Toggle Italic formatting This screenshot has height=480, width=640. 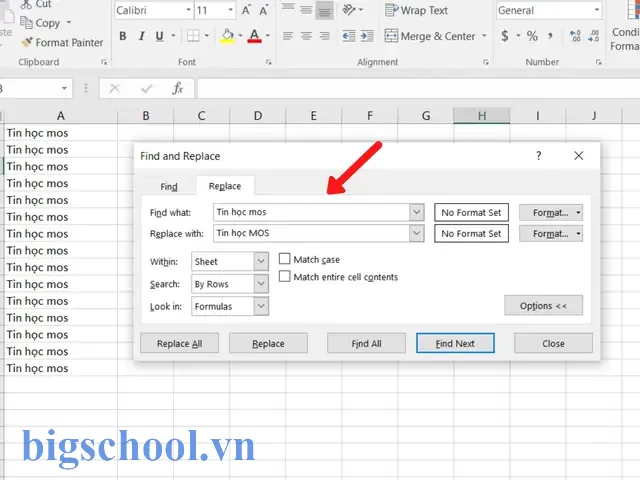[142, 36]
